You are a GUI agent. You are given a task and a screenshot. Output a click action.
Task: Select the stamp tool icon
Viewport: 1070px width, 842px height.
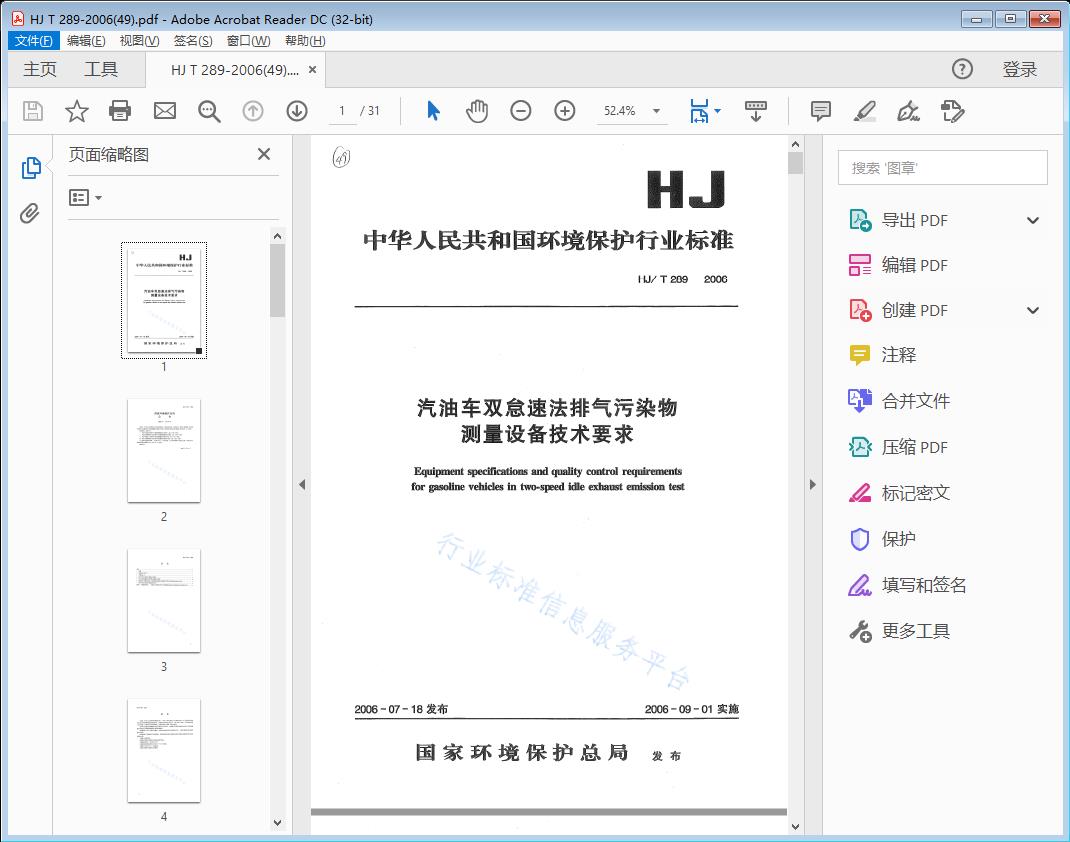952,111
